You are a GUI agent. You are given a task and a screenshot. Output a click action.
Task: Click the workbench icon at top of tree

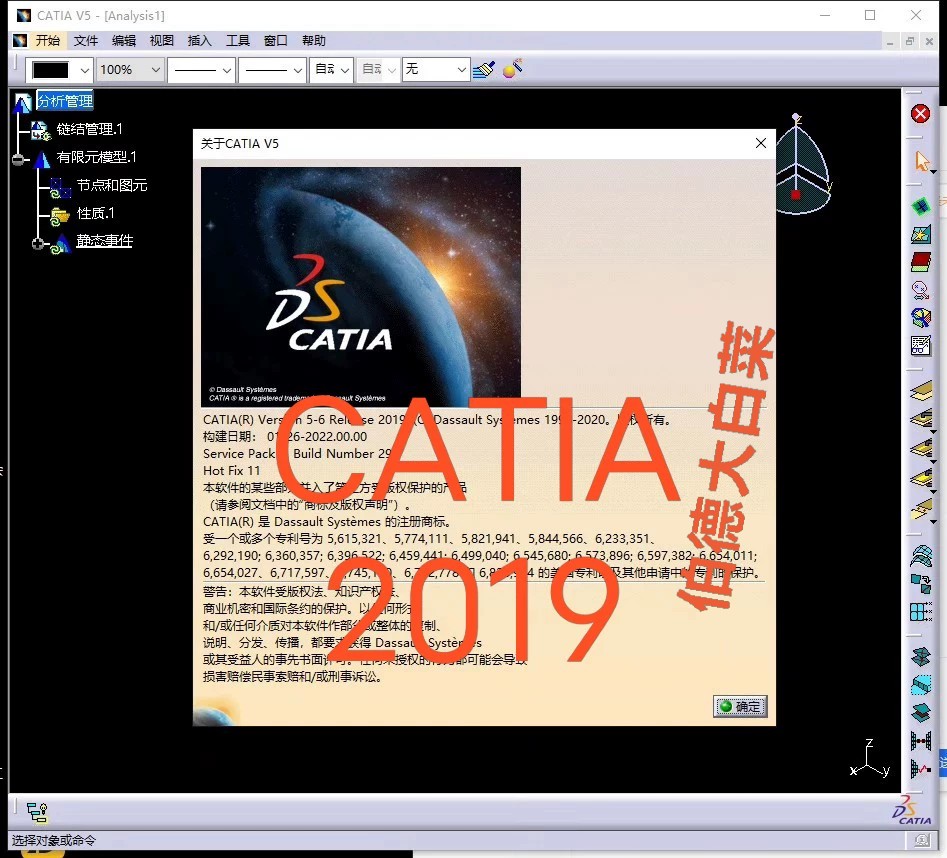(22, 100)
